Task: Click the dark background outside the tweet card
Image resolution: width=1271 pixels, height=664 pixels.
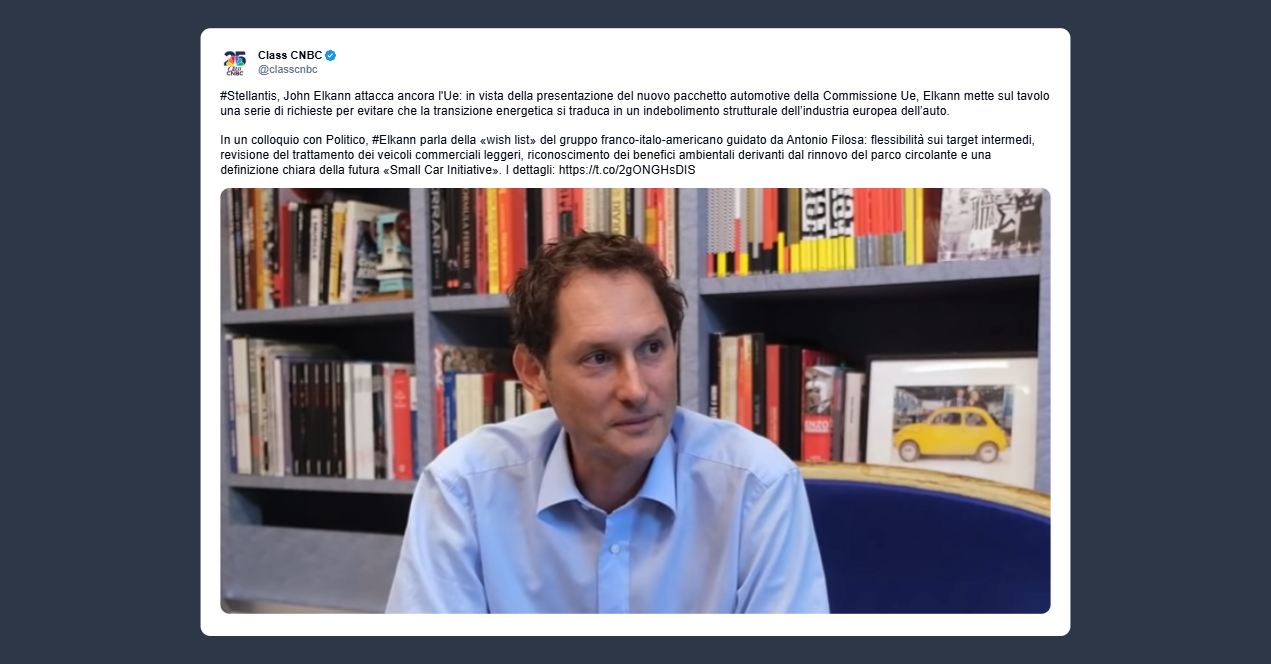Action: pos(100,330)
